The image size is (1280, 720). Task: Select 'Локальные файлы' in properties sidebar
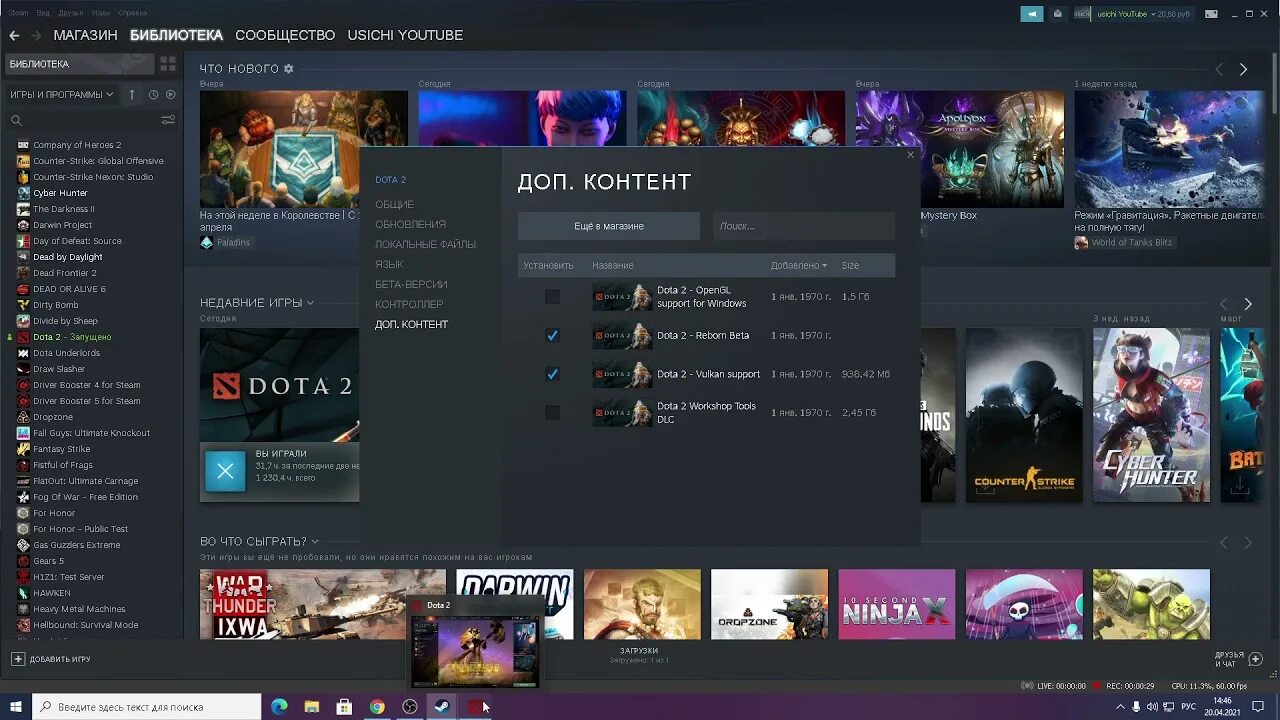click(425, 244)
